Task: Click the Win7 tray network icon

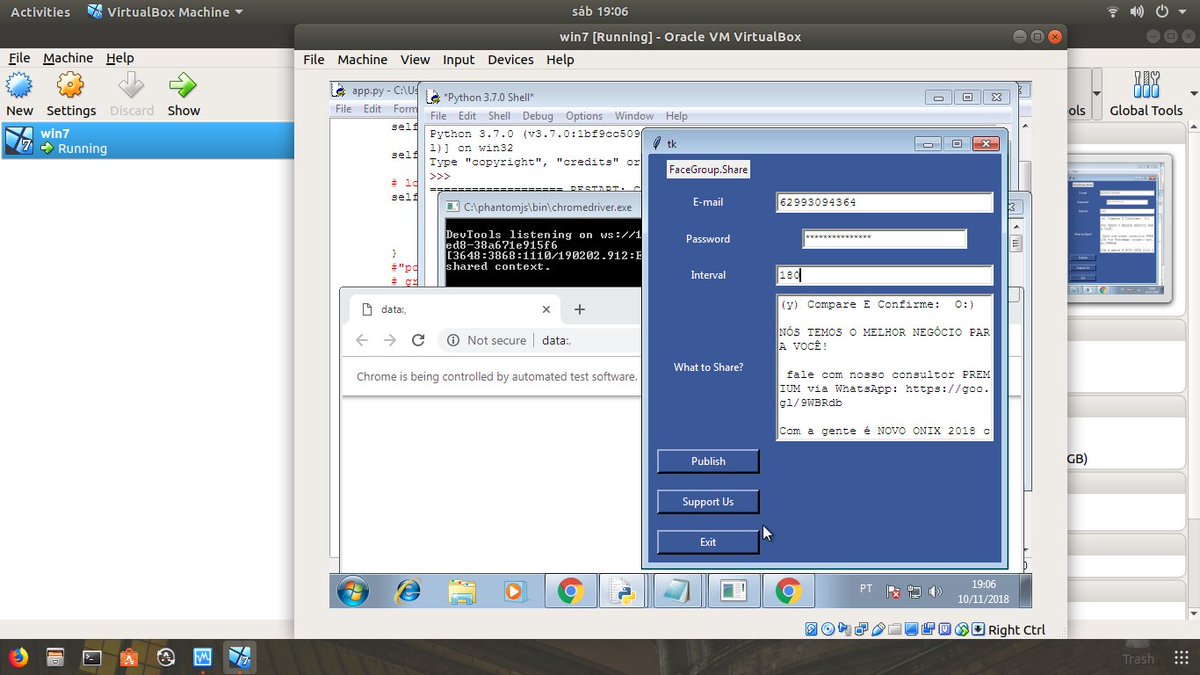Action: (x=915, y=592)
